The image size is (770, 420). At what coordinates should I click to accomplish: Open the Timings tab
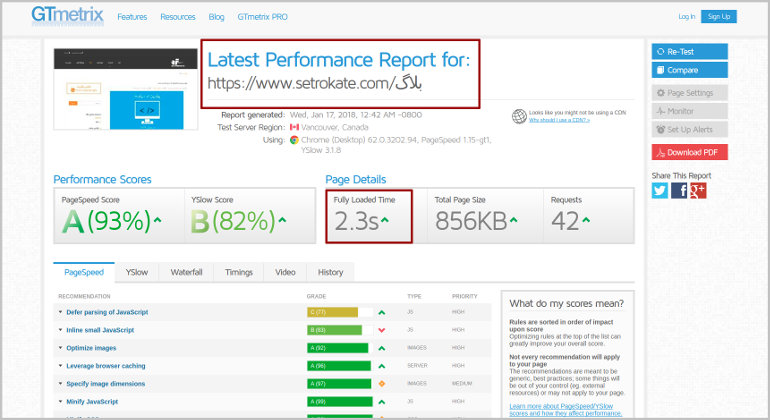pos(239,272)
